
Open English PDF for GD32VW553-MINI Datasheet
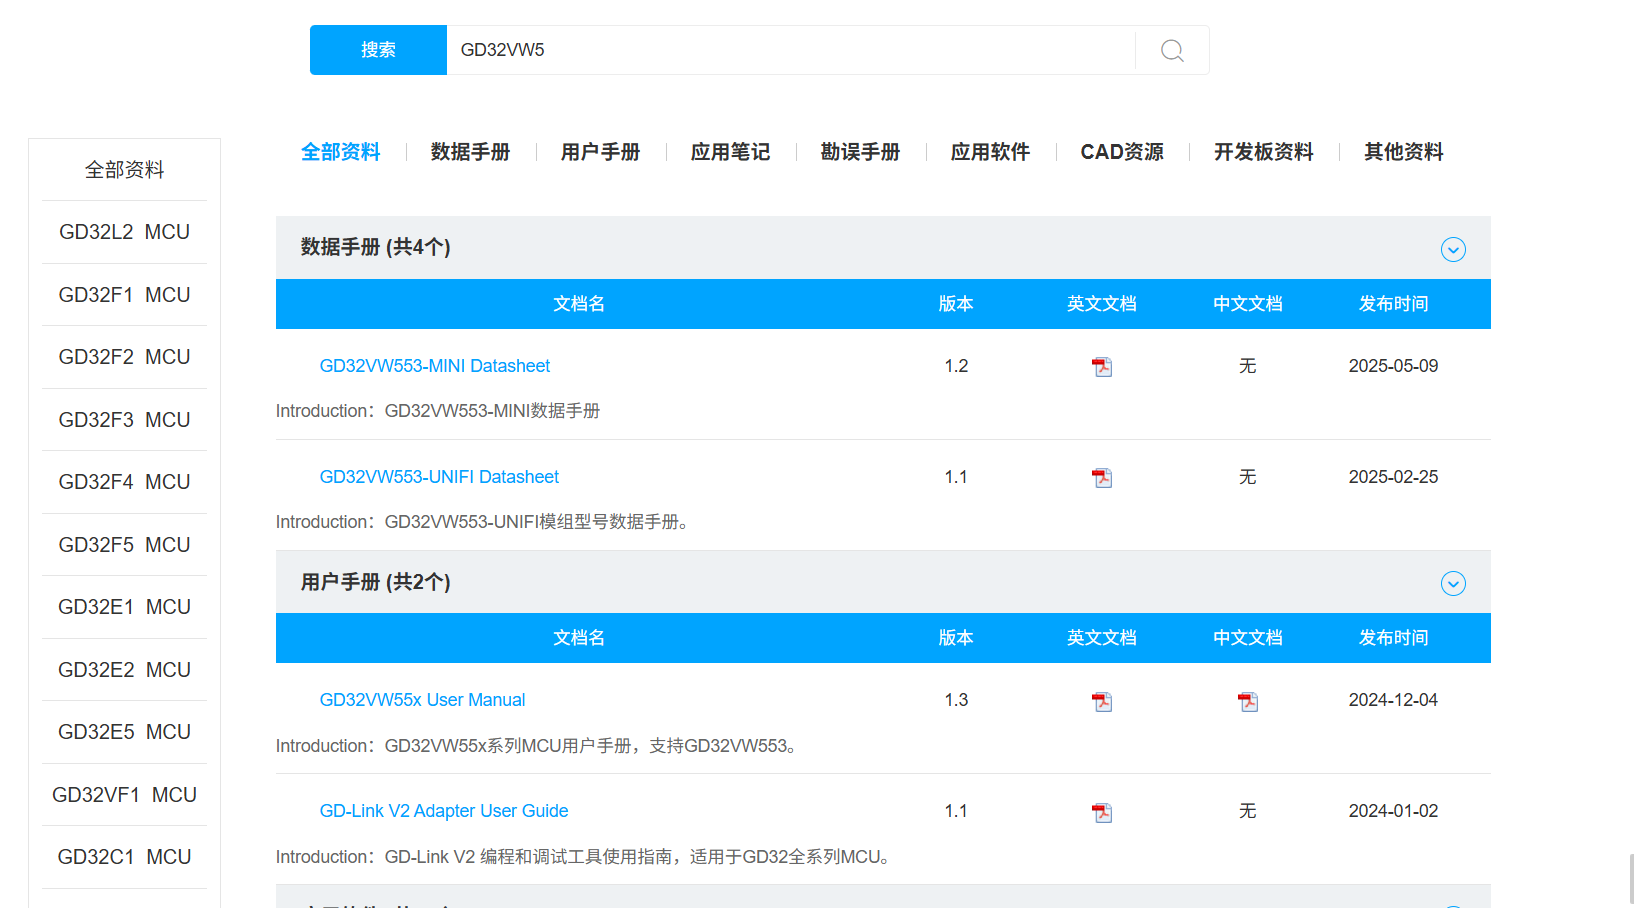[x=1101, y=367]
